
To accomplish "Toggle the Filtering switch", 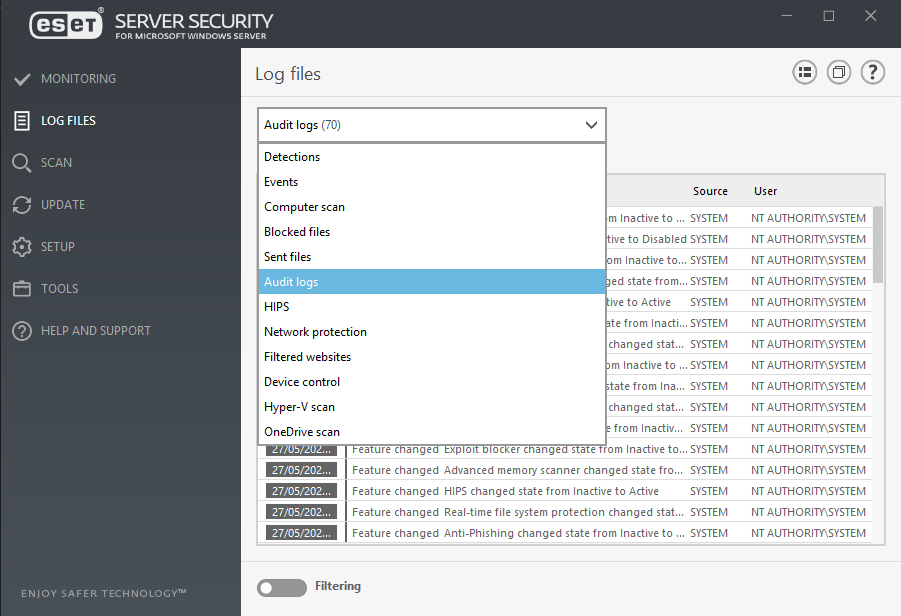I will click(282, 587).
